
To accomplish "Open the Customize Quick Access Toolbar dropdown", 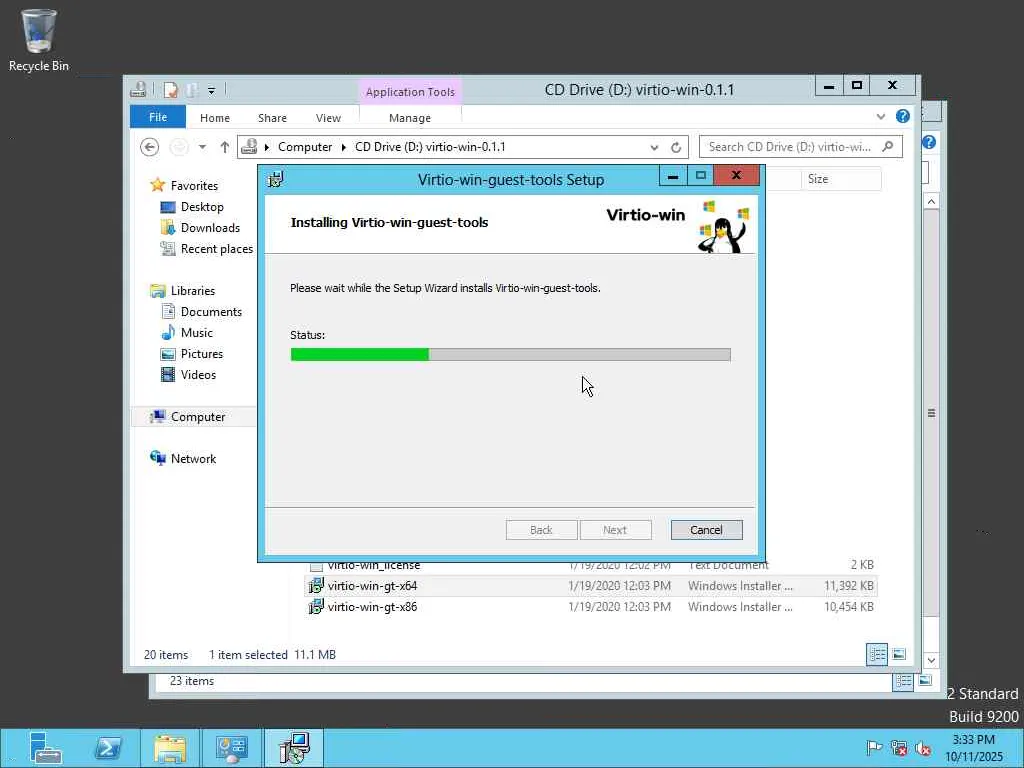I will [x=212, y=90].
